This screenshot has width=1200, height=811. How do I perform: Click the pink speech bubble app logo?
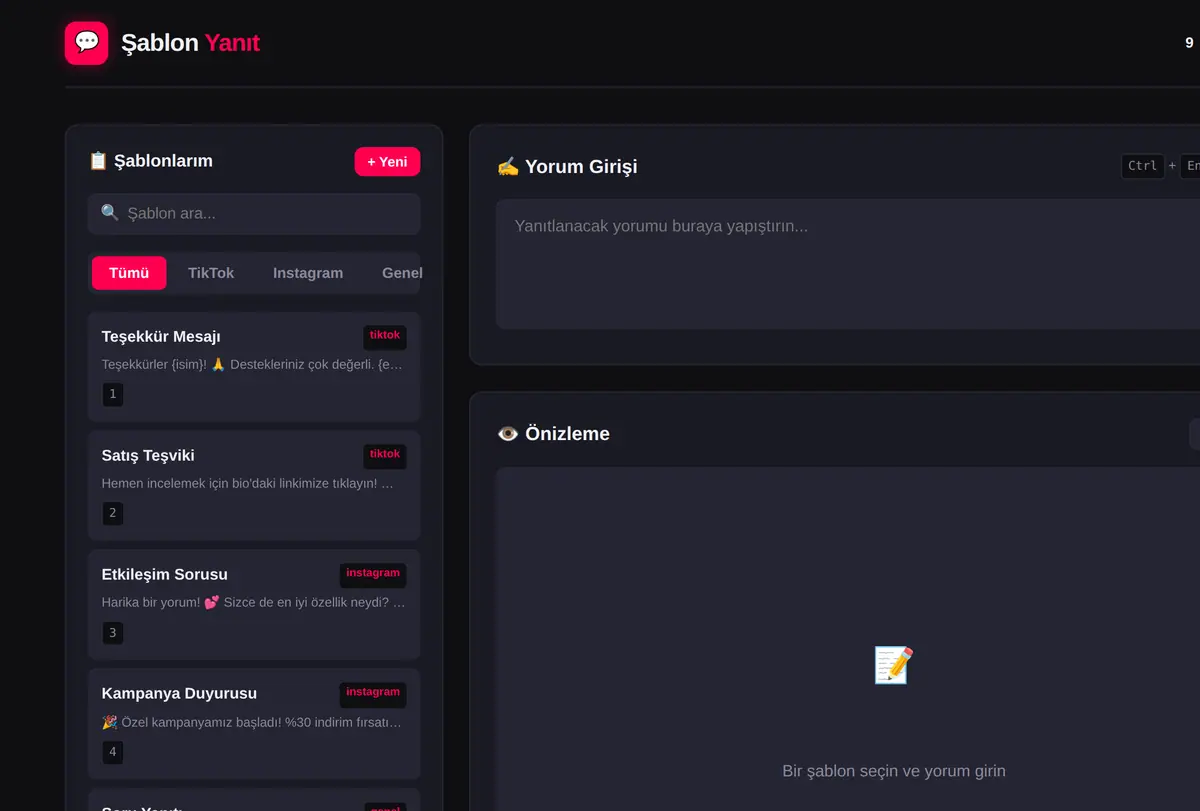pyautogui.click(x=86, y=43)
